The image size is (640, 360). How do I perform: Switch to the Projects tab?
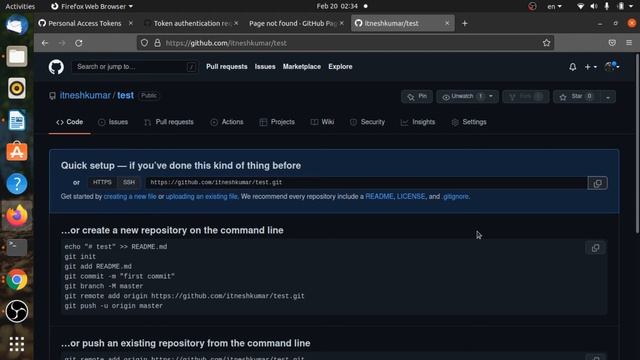click(277, 122)
